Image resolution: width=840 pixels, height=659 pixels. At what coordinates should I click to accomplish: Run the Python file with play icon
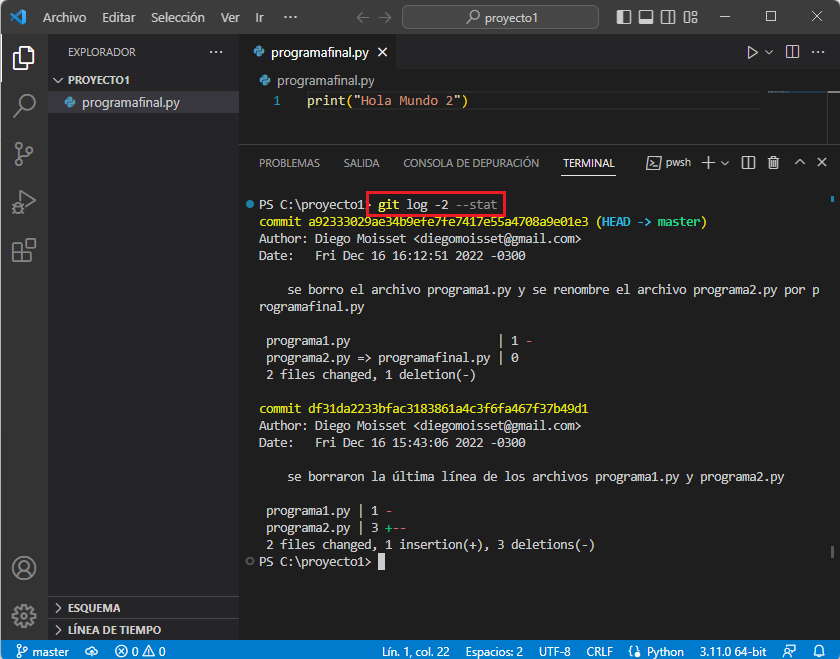[x=752, y=53]
